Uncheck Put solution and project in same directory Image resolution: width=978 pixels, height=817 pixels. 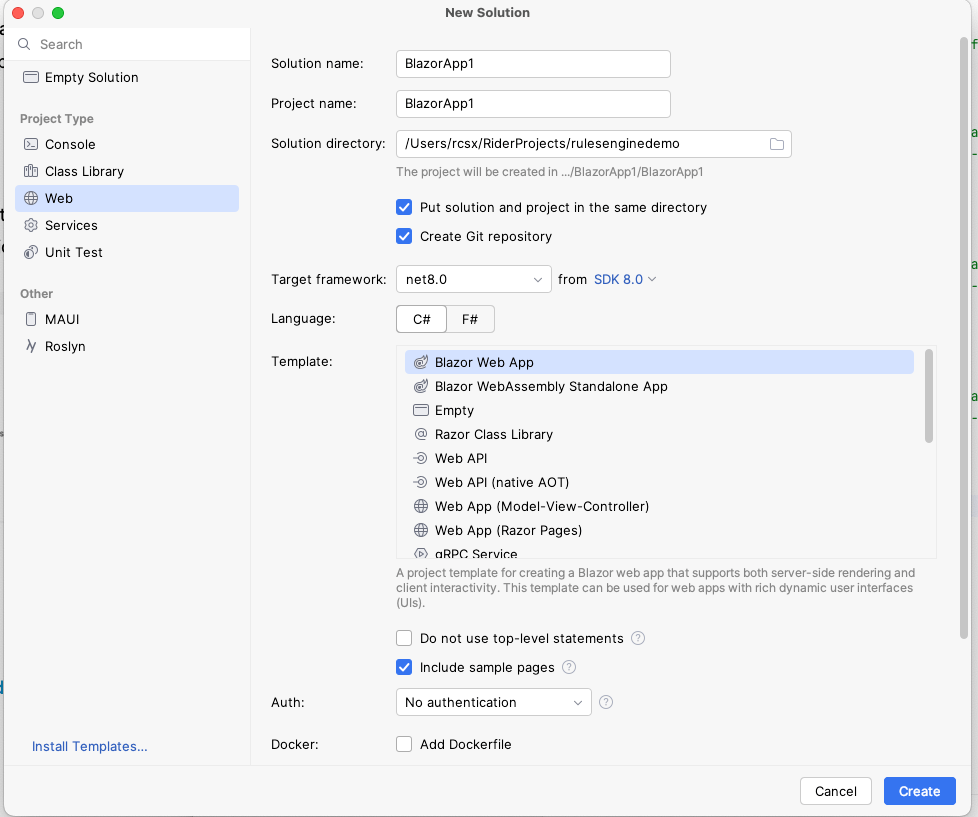pyautogui.click(x=404, y=207)
